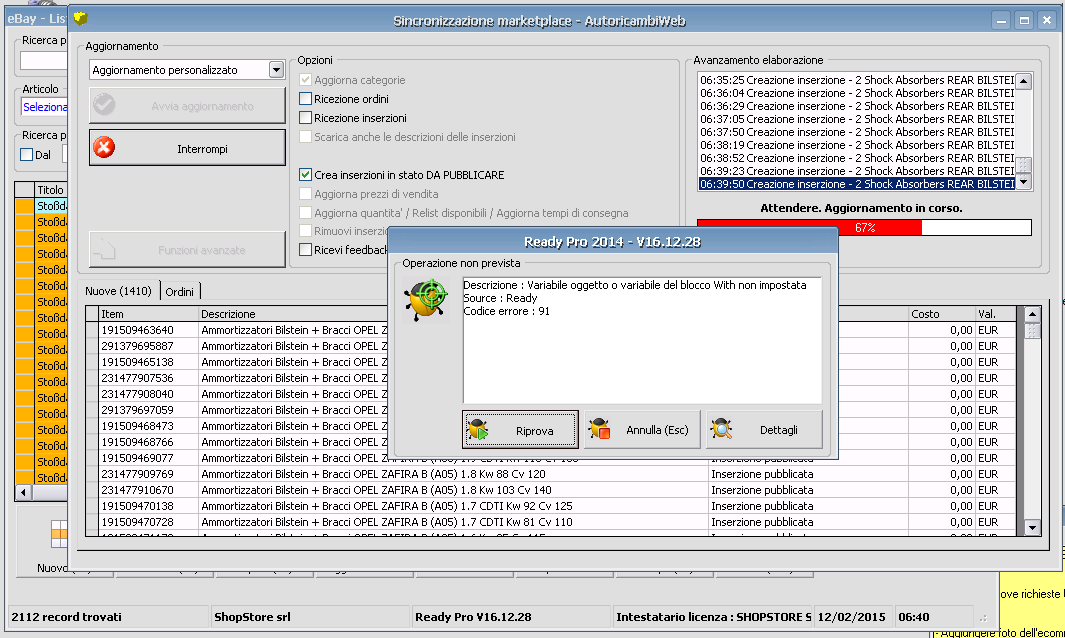The height and width of the screenshot is (638, 1065).
Task: Select item 231477907536 row
Action: tap(550, 378)
